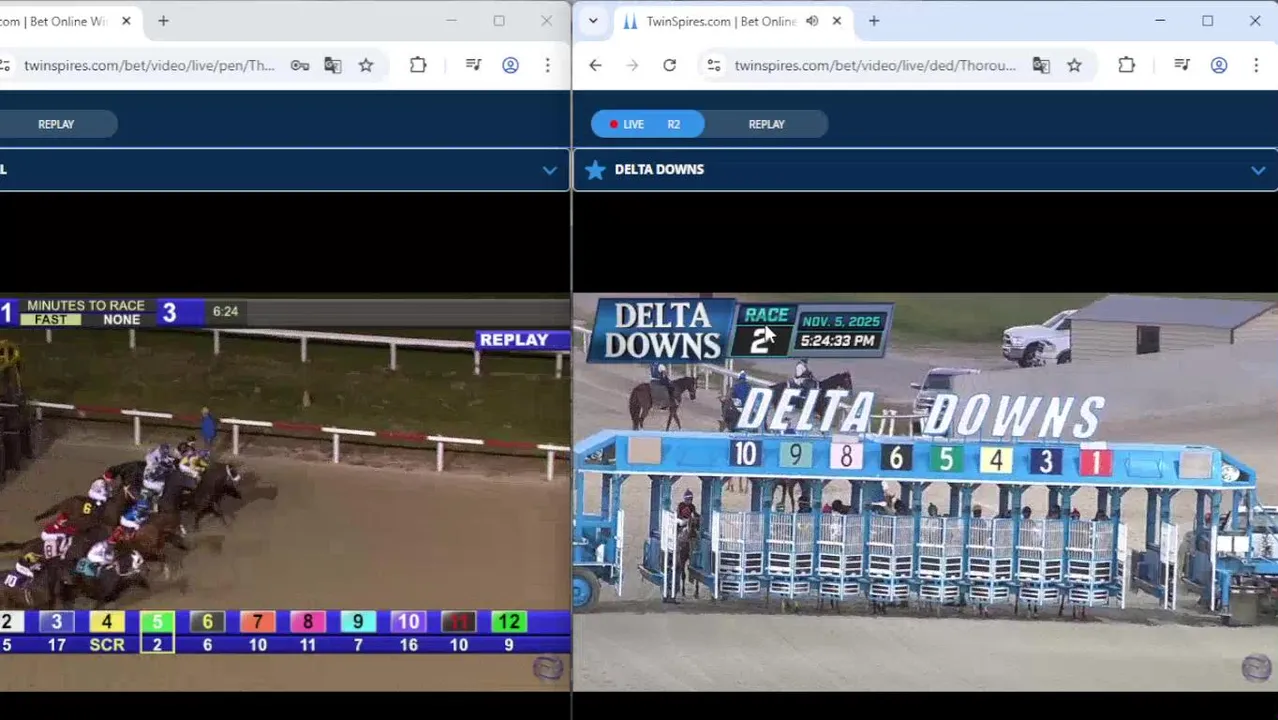1278x720 pixels.
Task: Open a new tab in the left browser window
Action: point(163,21)
